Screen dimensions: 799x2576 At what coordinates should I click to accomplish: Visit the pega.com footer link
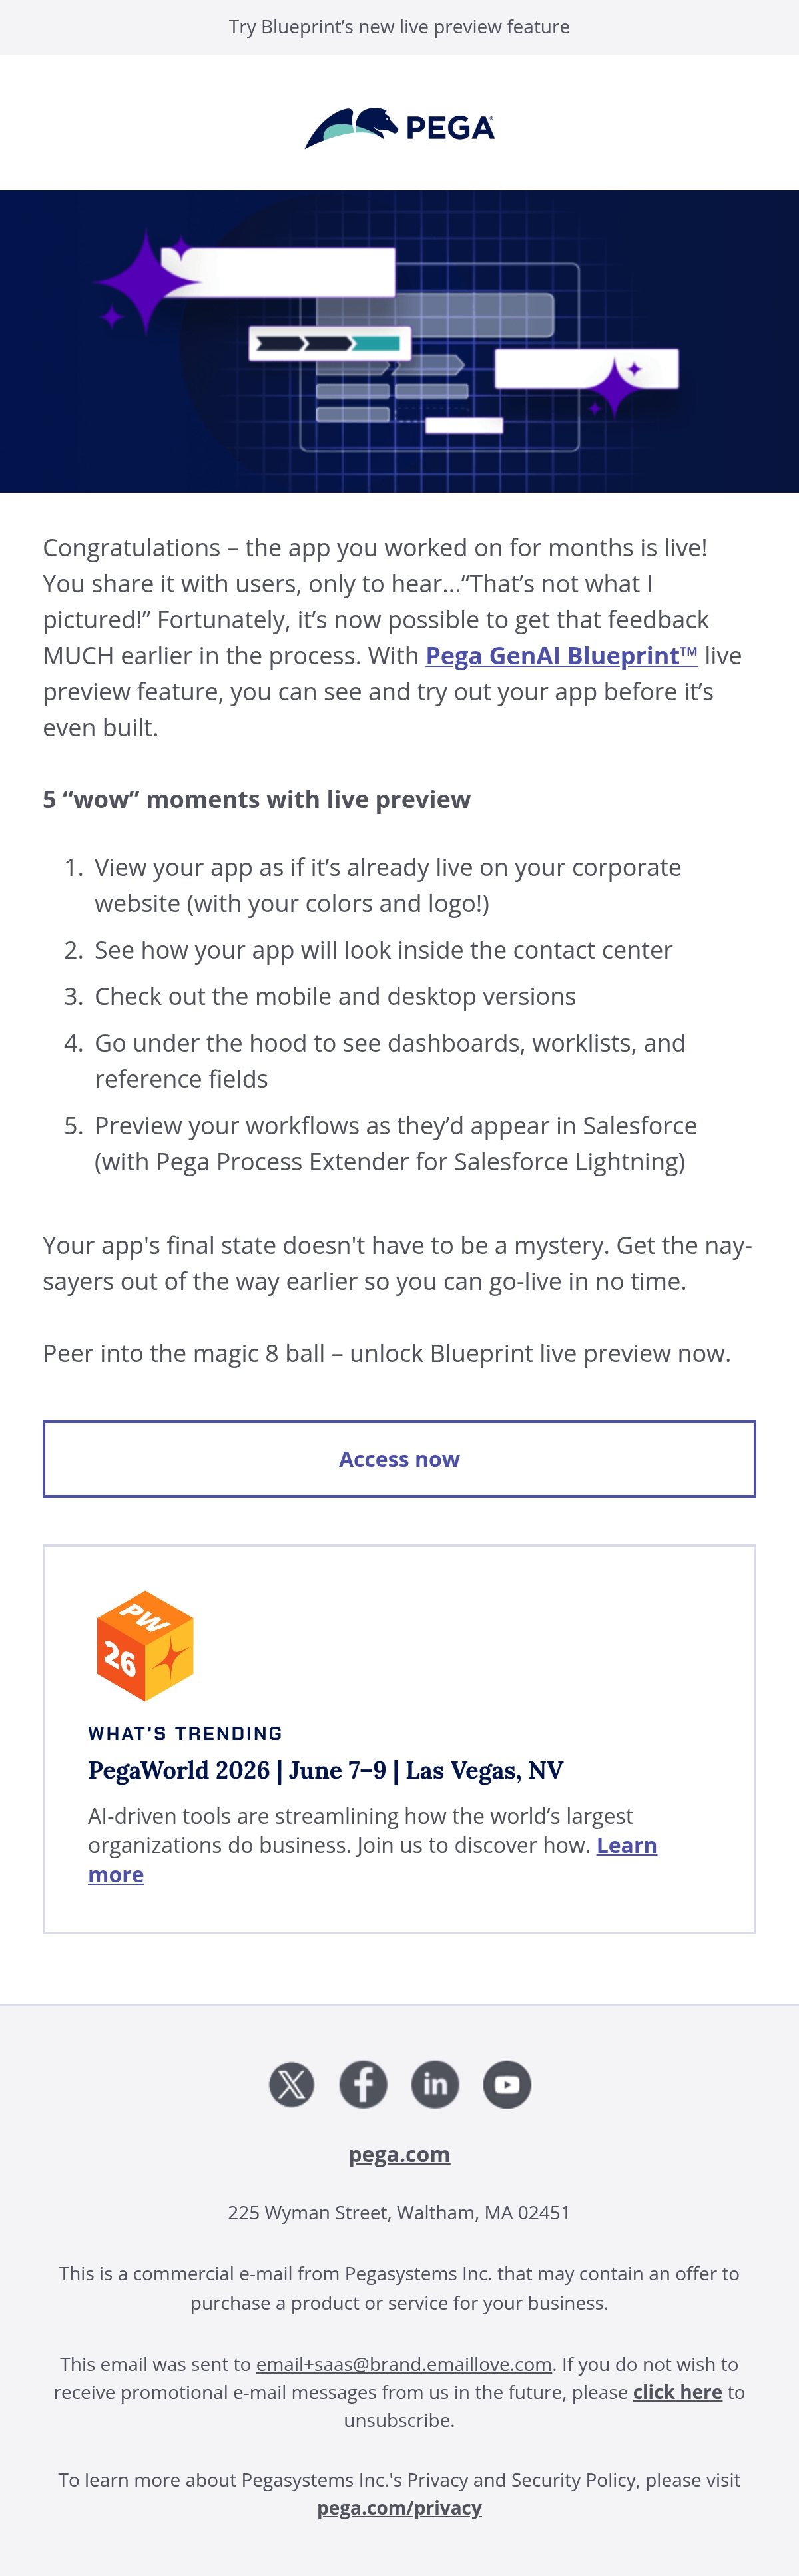click(399, 2154)
